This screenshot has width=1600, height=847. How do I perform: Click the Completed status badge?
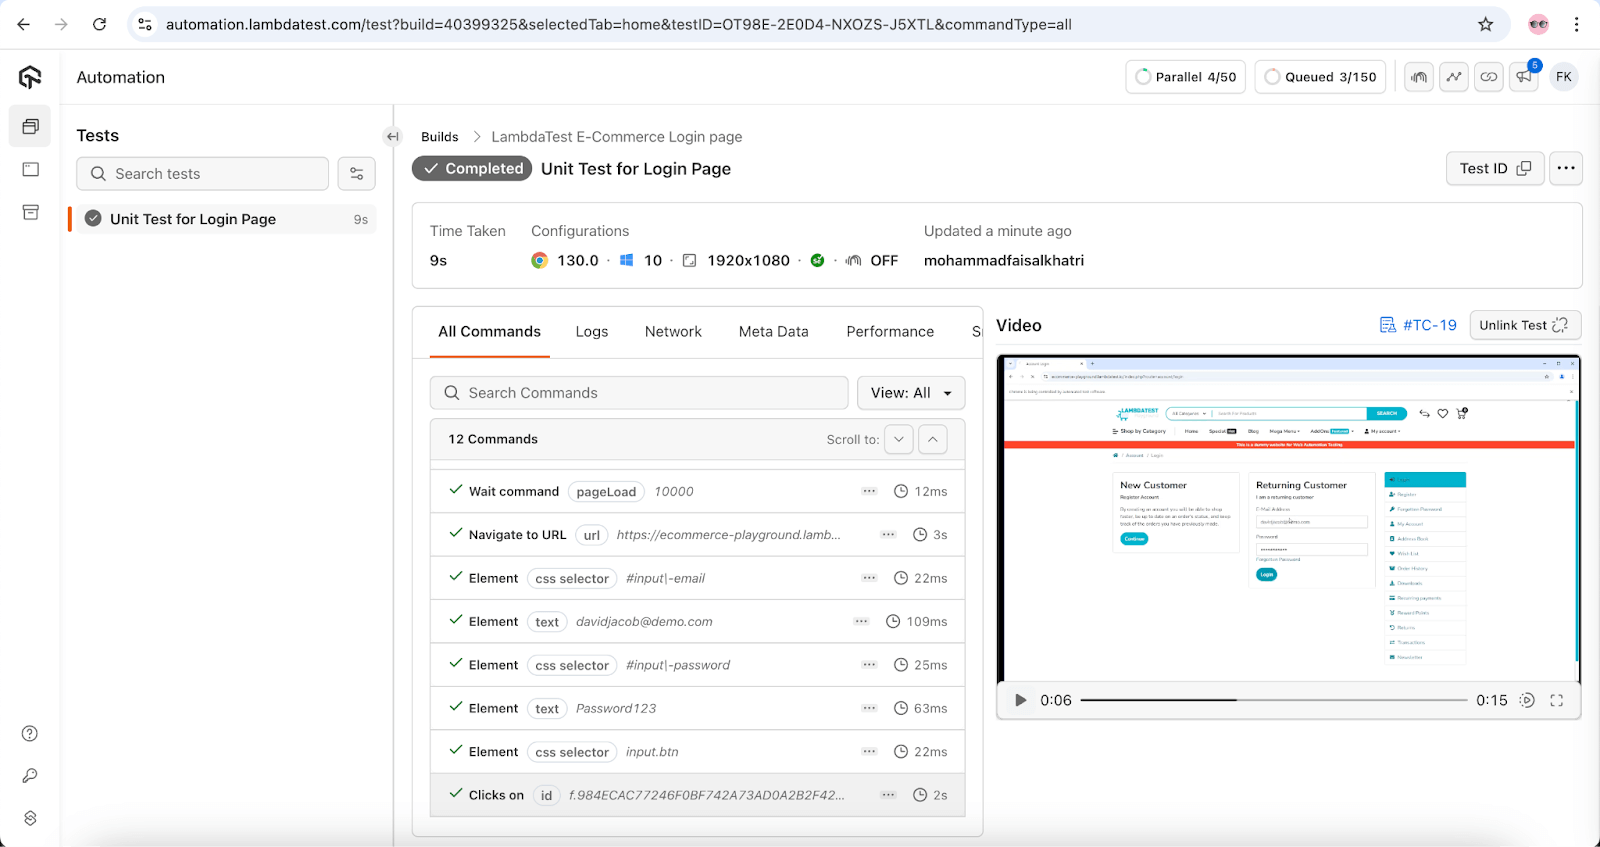(x=472, y=169)
